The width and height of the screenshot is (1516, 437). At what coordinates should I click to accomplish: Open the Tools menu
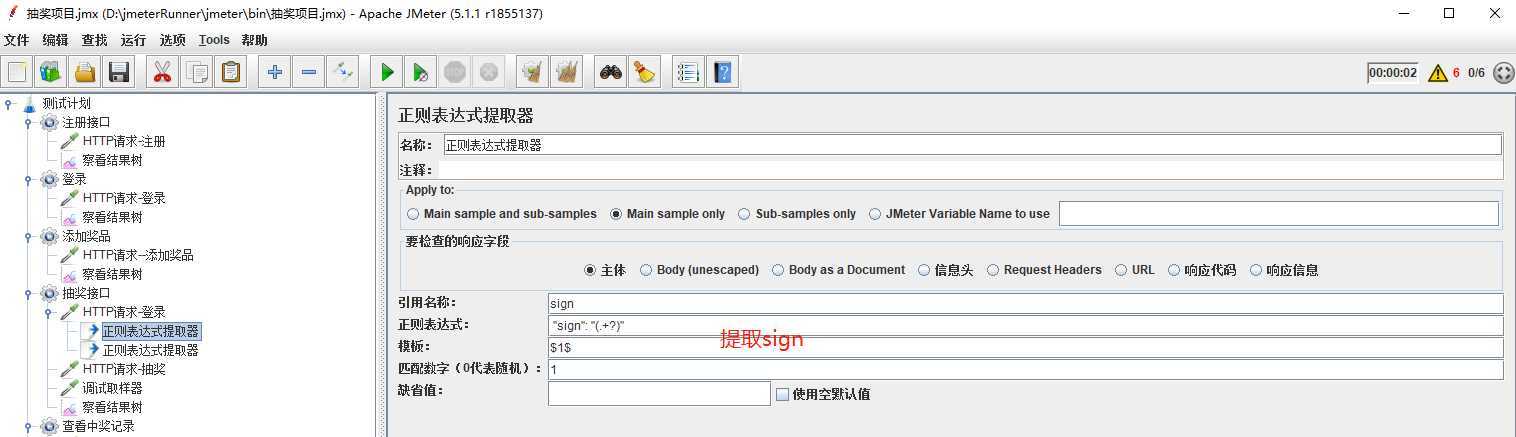[214, 40]
